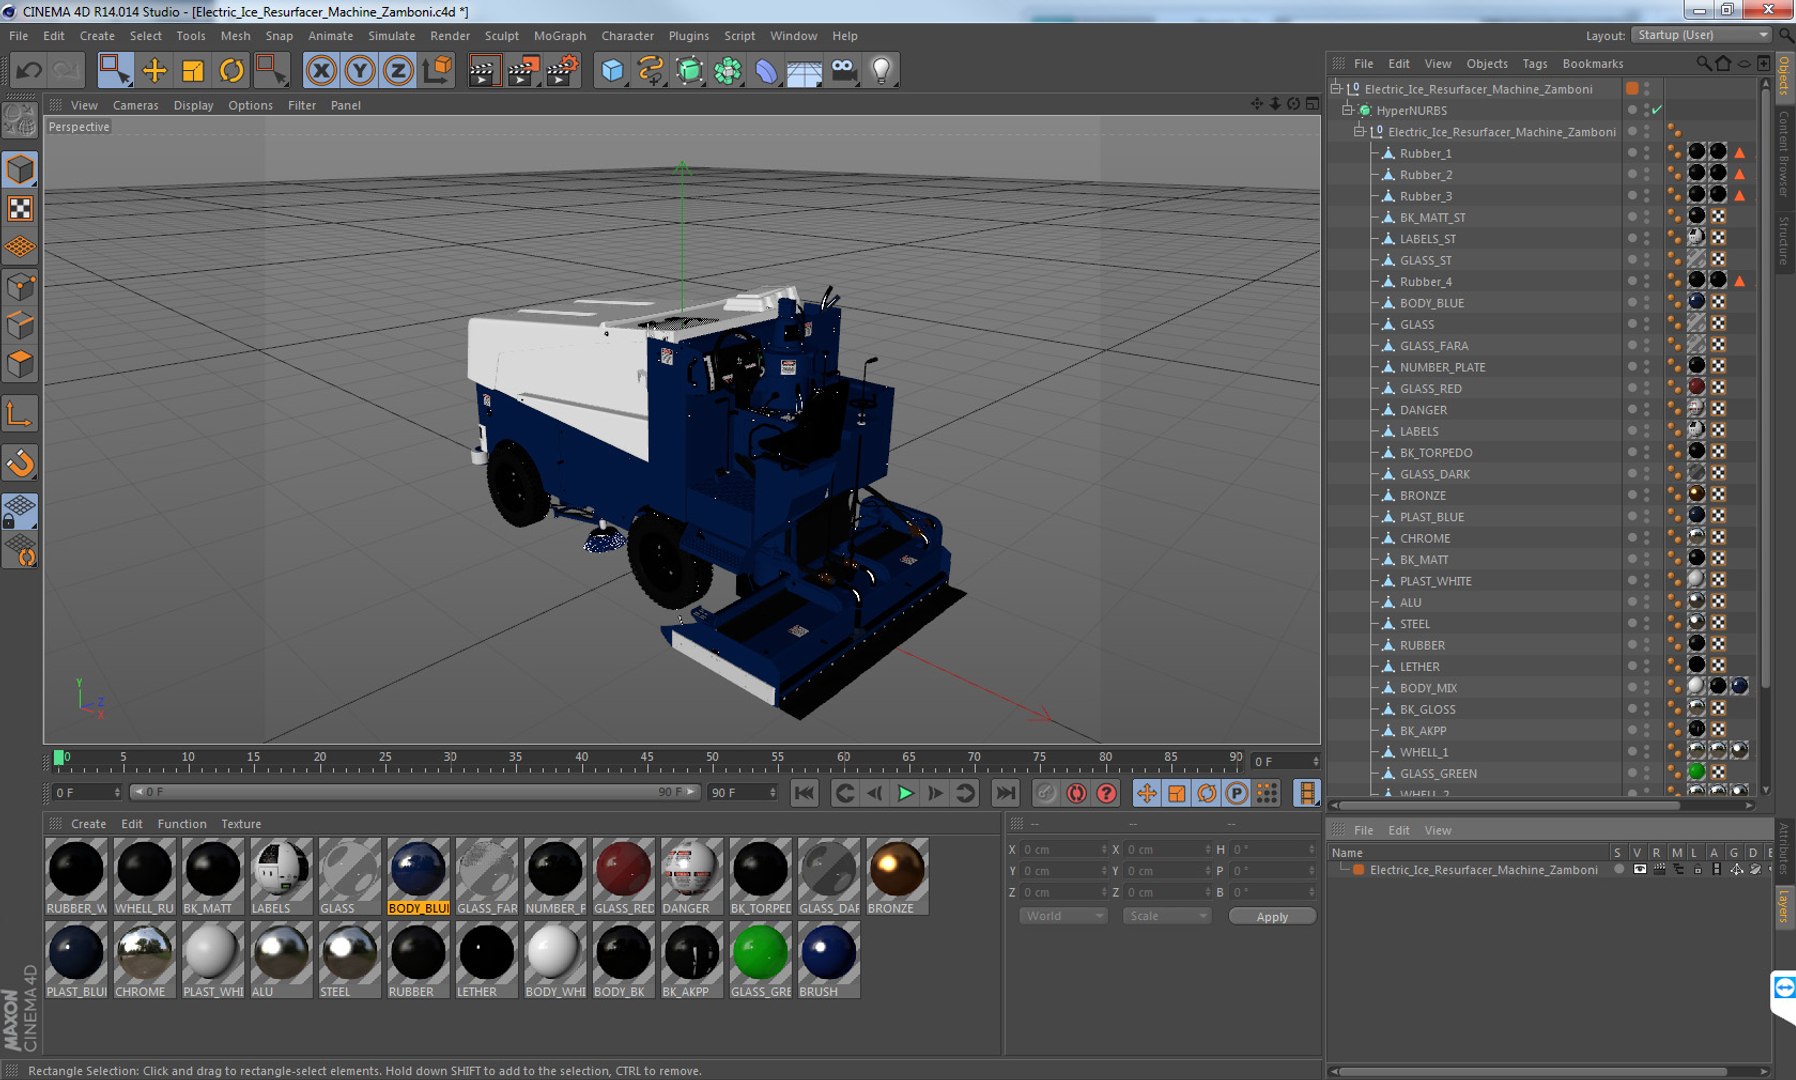Click the Undo arrow icon
1796x1080 pixels.
tap(29, 70)
